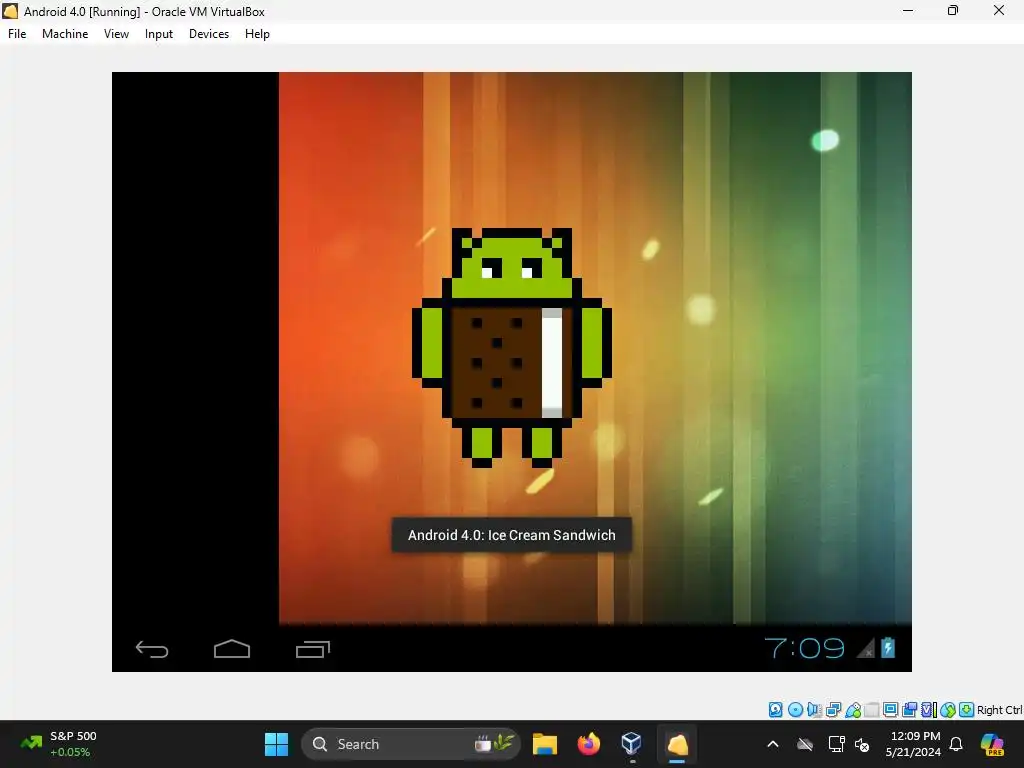
Task: Tap the Android back navigation button
Action: 152,648
